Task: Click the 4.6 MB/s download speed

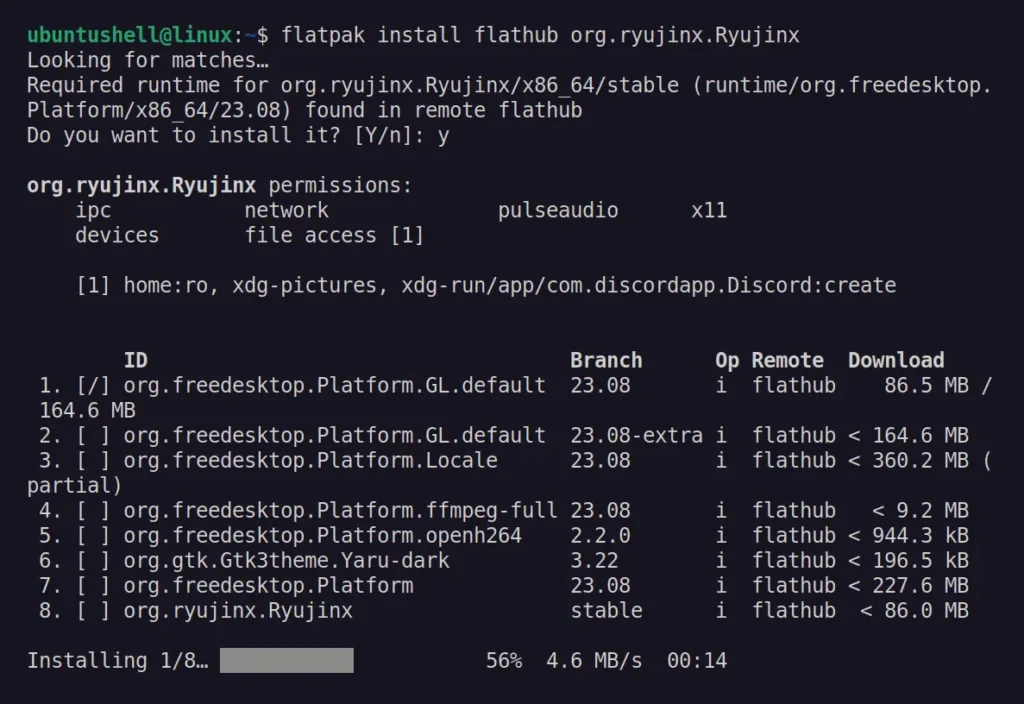Action: (x=594, y=660)
